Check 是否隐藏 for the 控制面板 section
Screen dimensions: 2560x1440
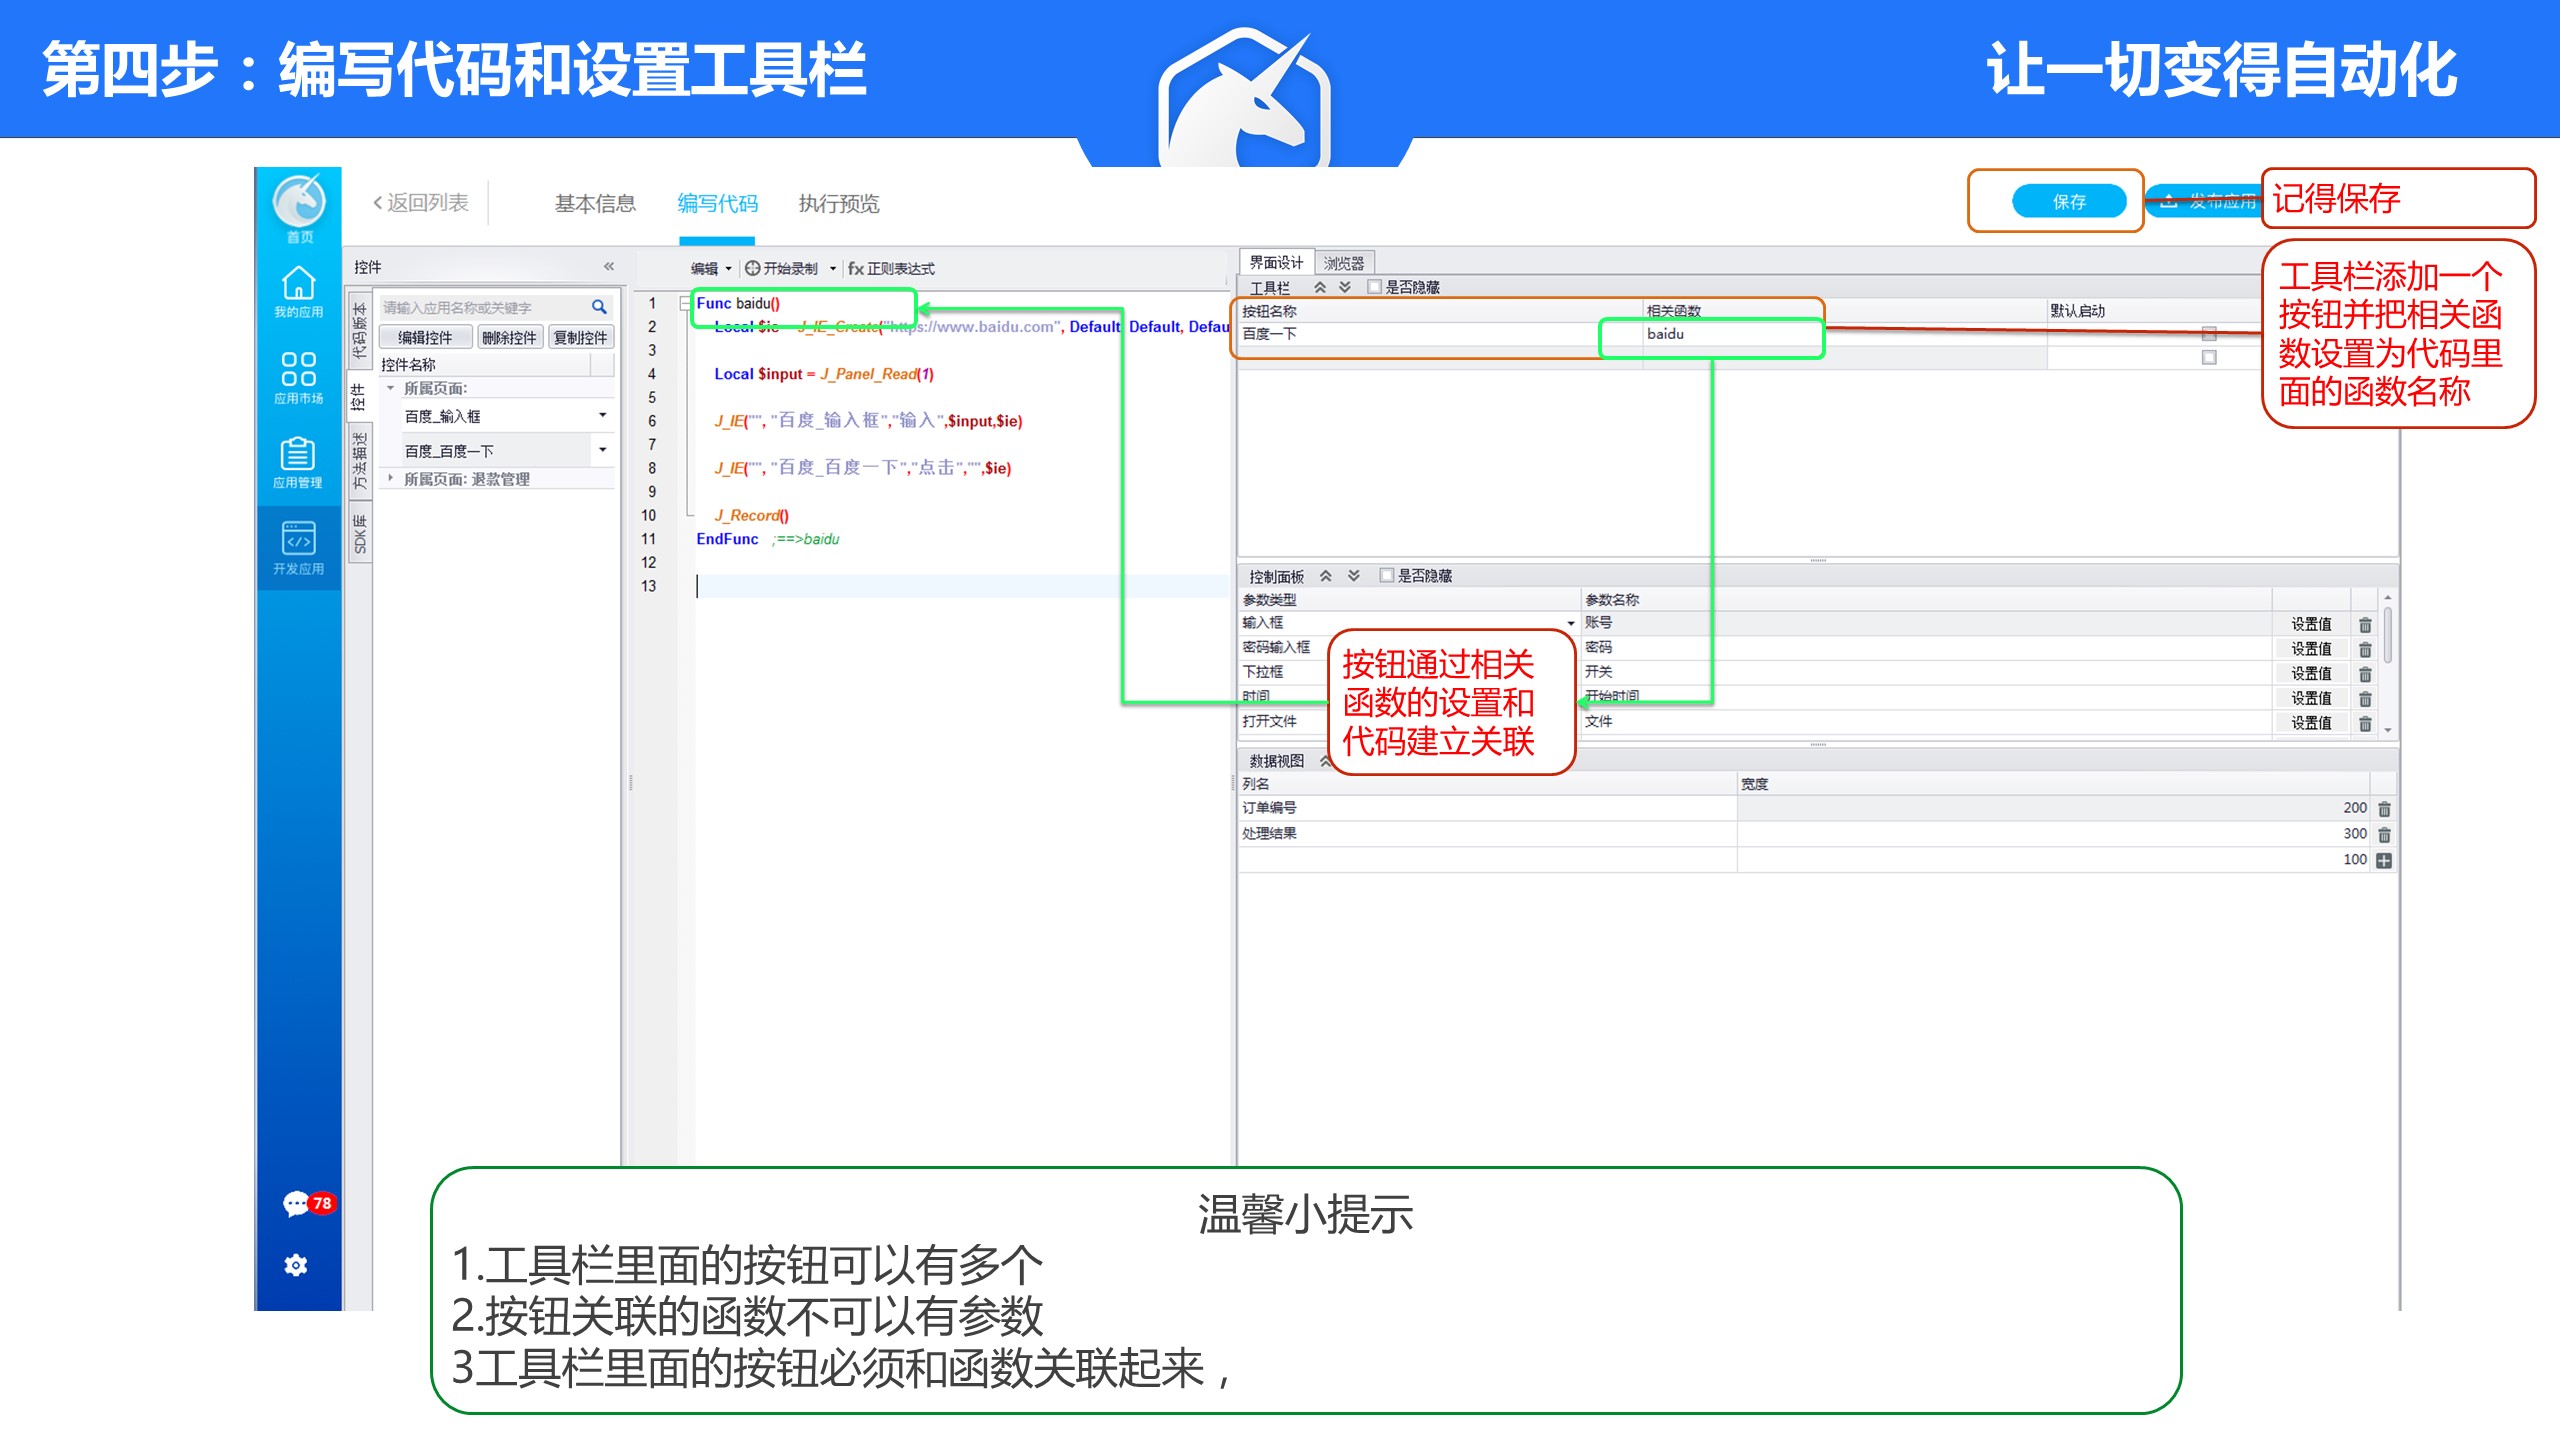point(1387,575)
